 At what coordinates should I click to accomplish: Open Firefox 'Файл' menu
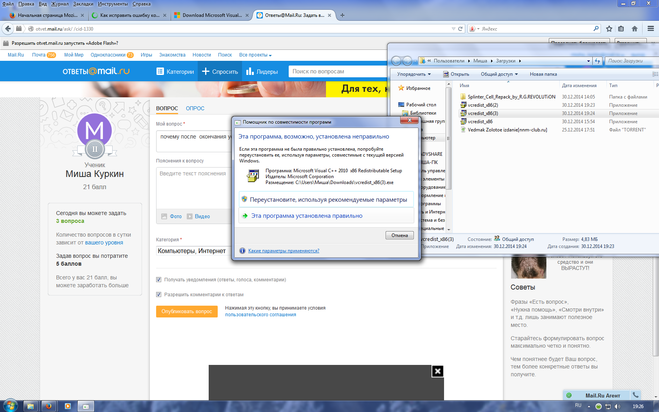click(x=8, y=4)
